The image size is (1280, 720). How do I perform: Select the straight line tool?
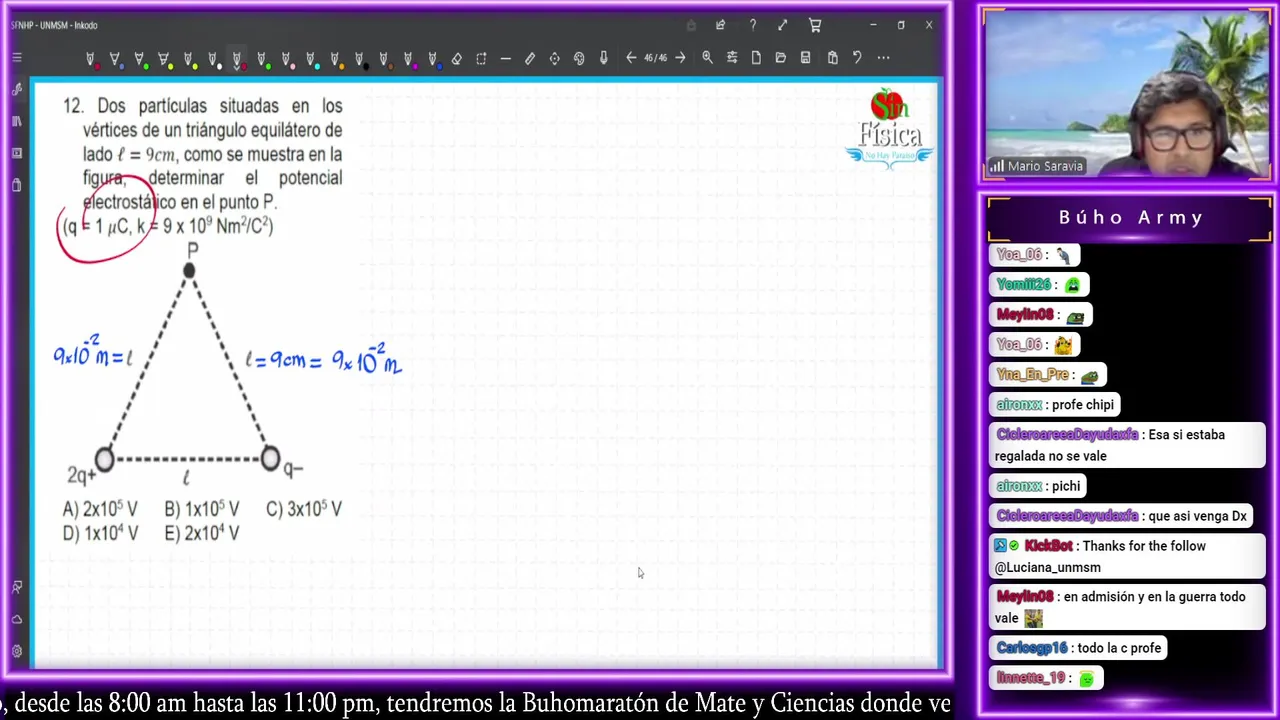[506, 59]
